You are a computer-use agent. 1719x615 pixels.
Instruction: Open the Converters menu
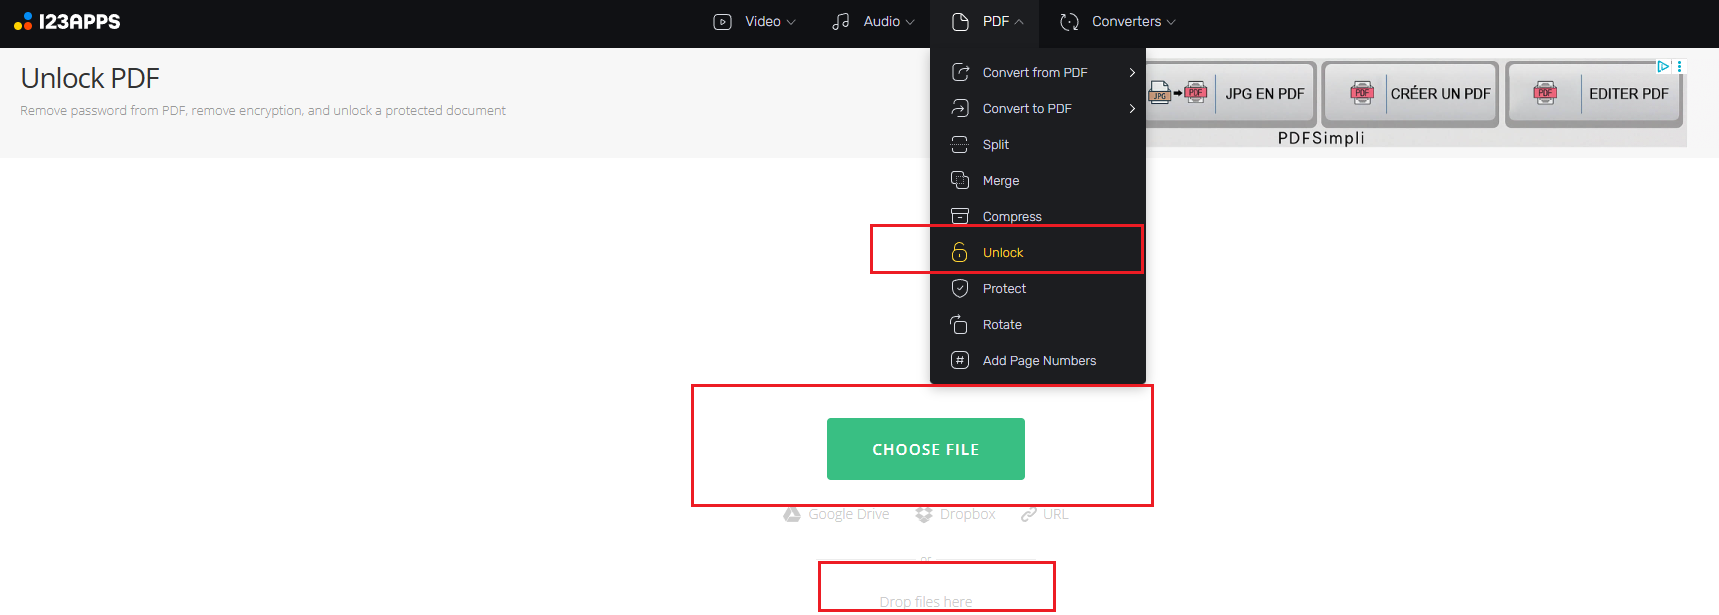click(1117, 21)
